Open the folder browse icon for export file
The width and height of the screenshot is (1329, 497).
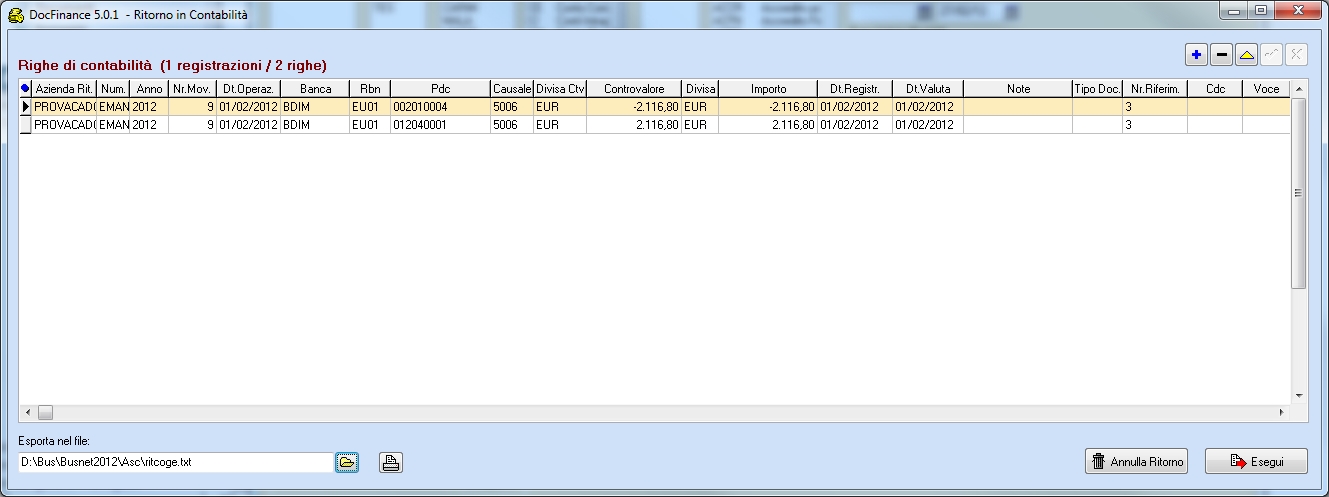pyautogui.click(x=347, y=462)
